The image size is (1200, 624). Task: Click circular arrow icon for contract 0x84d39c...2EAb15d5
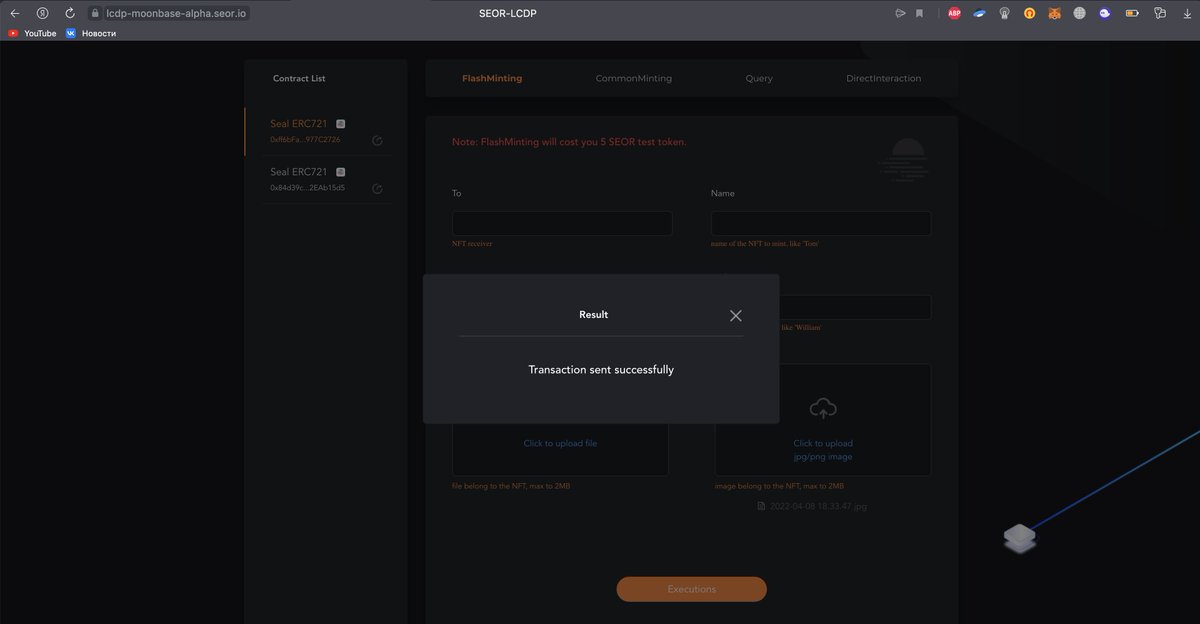[x=377, y=189]
